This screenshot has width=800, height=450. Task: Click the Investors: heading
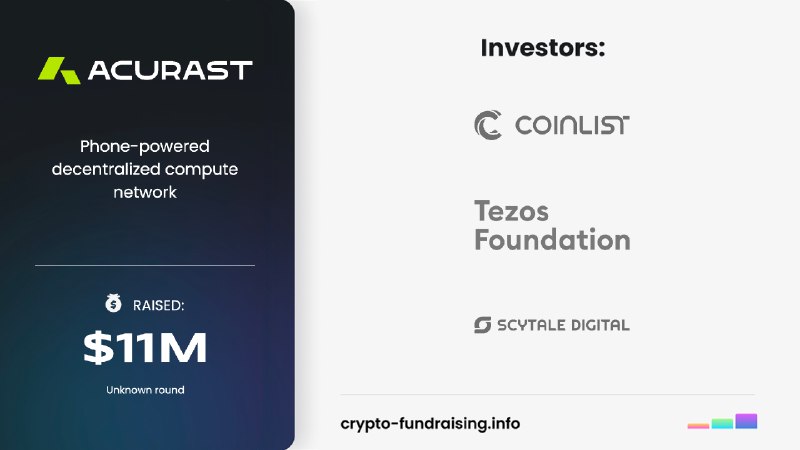click(543, 47)
